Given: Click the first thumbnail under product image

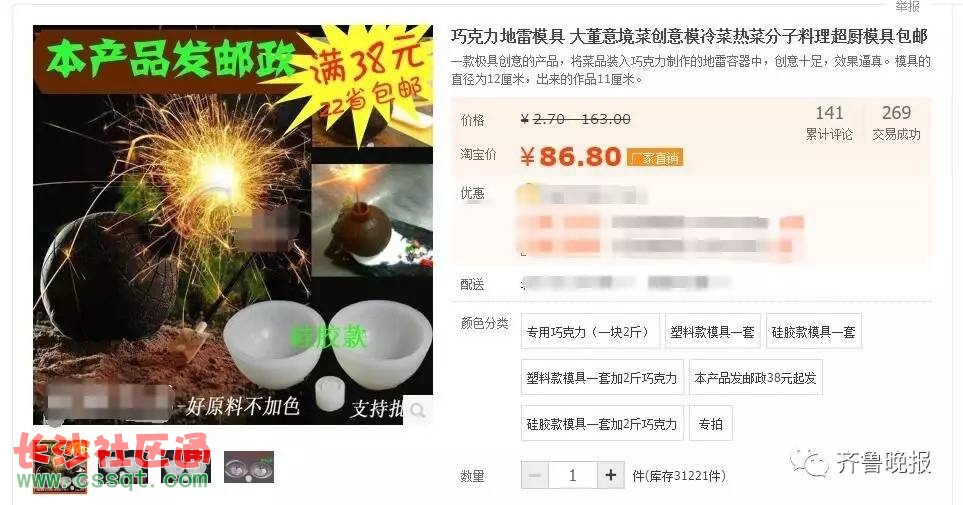Looking at the screenshot, I should [60, 468].
